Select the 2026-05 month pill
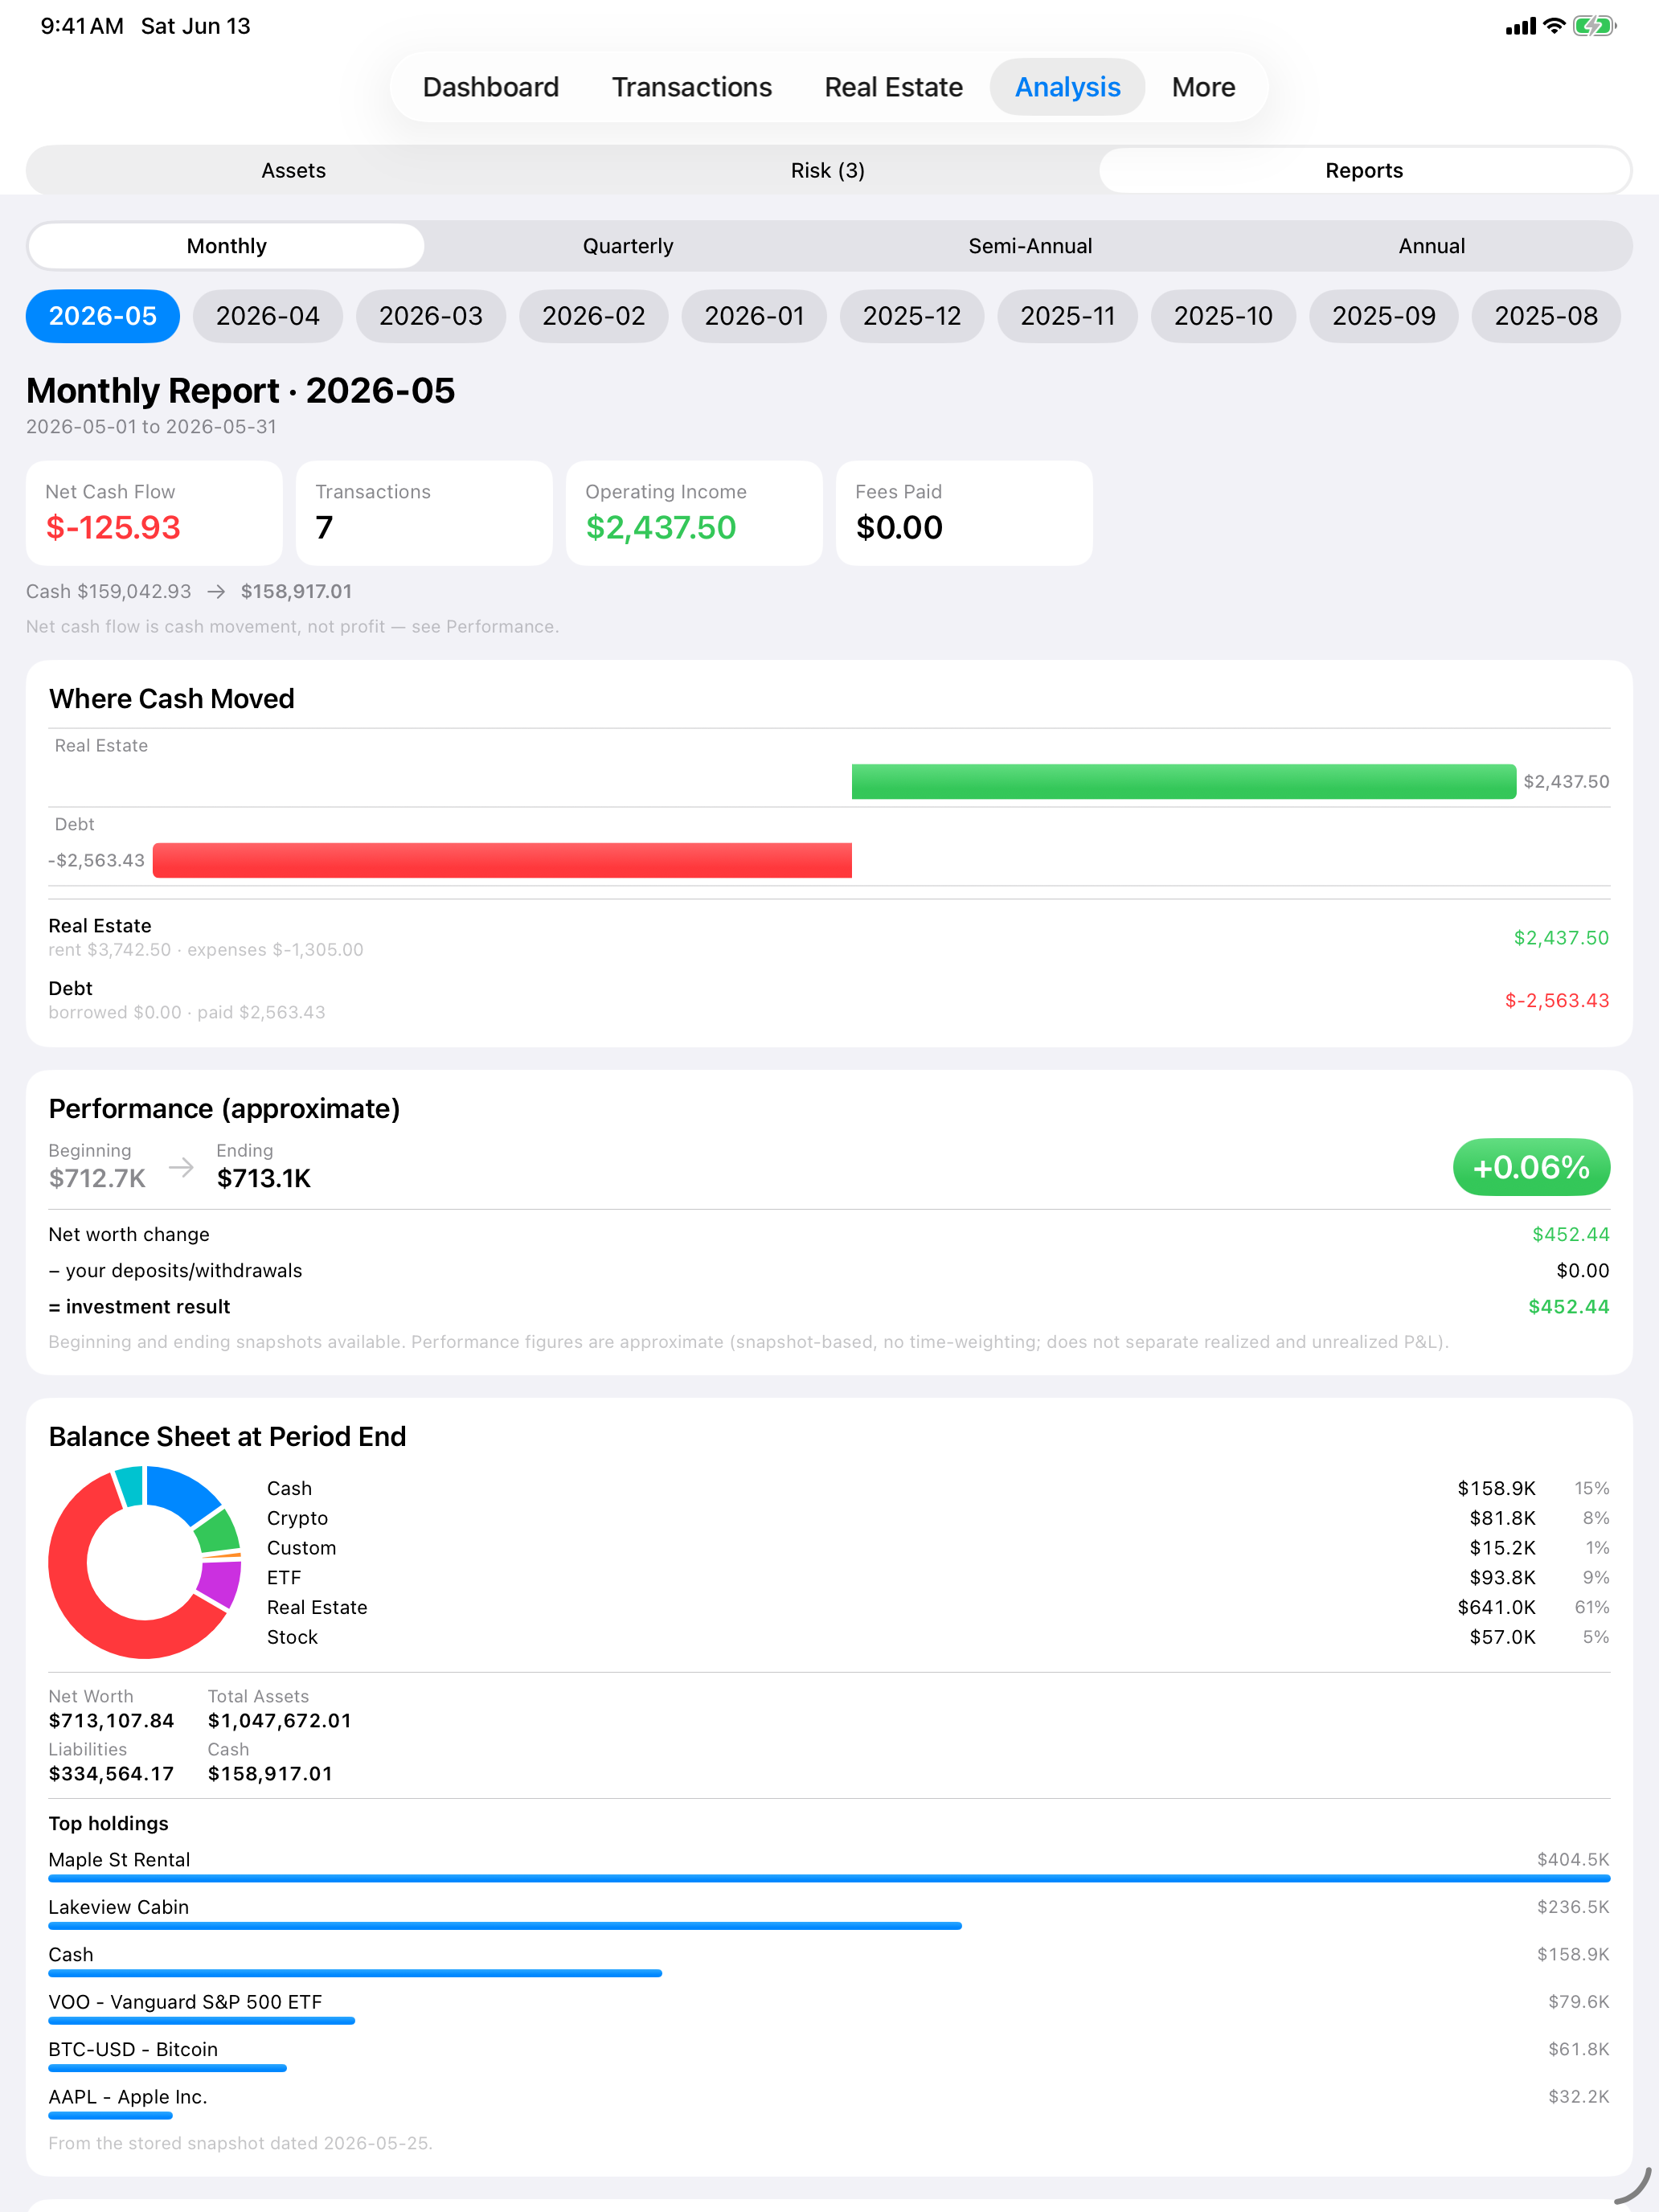This screenshot has width=1659, height=2212. 103,316
